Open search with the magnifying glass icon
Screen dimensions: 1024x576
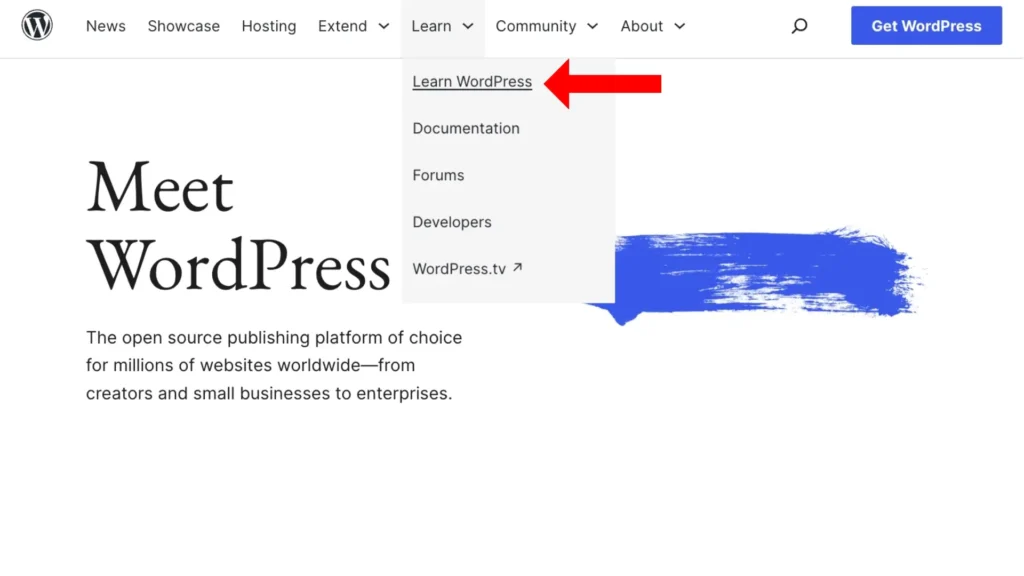point(799,26)
